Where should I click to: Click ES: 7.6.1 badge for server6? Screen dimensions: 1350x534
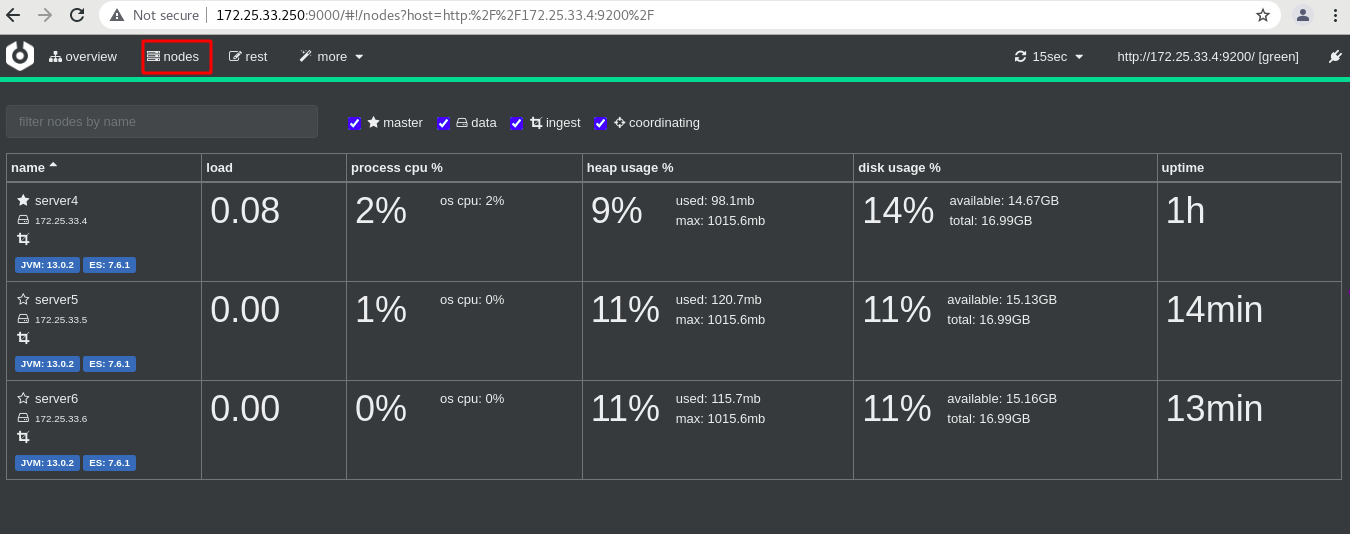pos(109,463)
